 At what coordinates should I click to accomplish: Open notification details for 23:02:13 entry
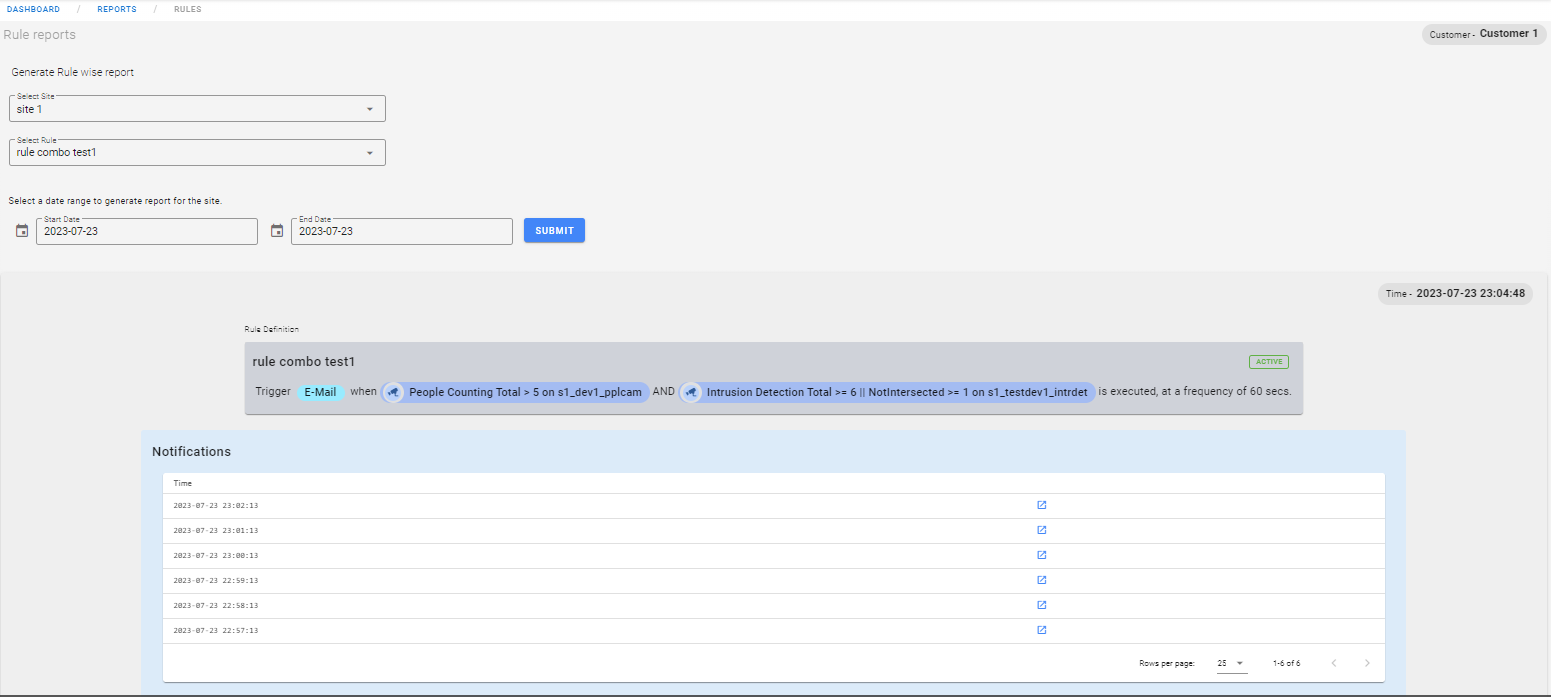click(1041, 505)
